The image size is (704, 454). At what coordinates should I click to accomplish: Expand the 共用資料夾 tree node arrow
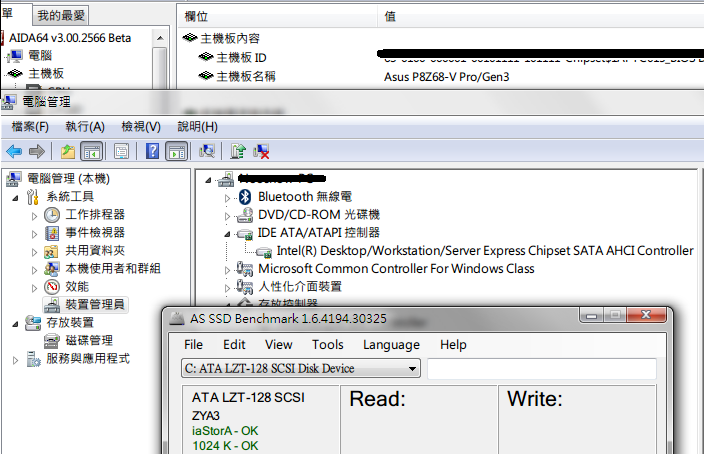click(x=35, y=252)
